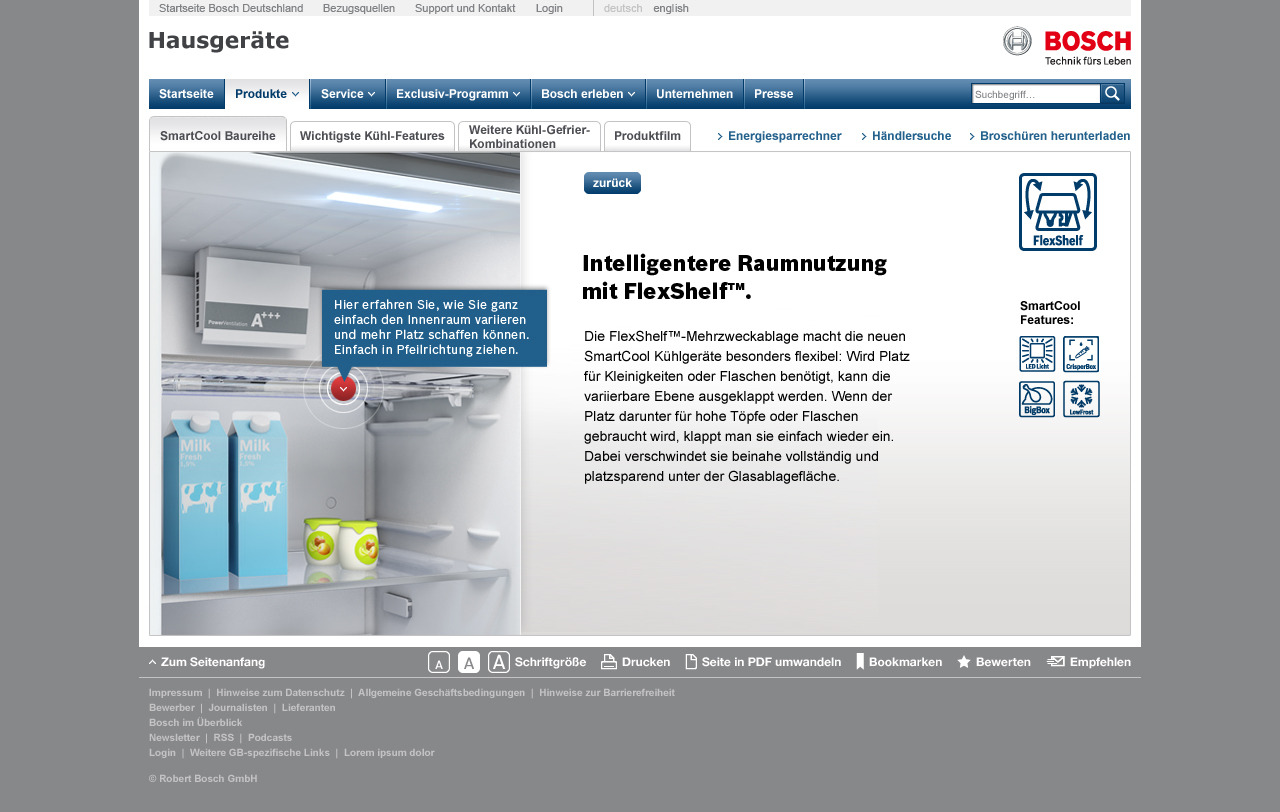Click the zurück button
The image size is (1280, 812).
[x=611, y=182]
